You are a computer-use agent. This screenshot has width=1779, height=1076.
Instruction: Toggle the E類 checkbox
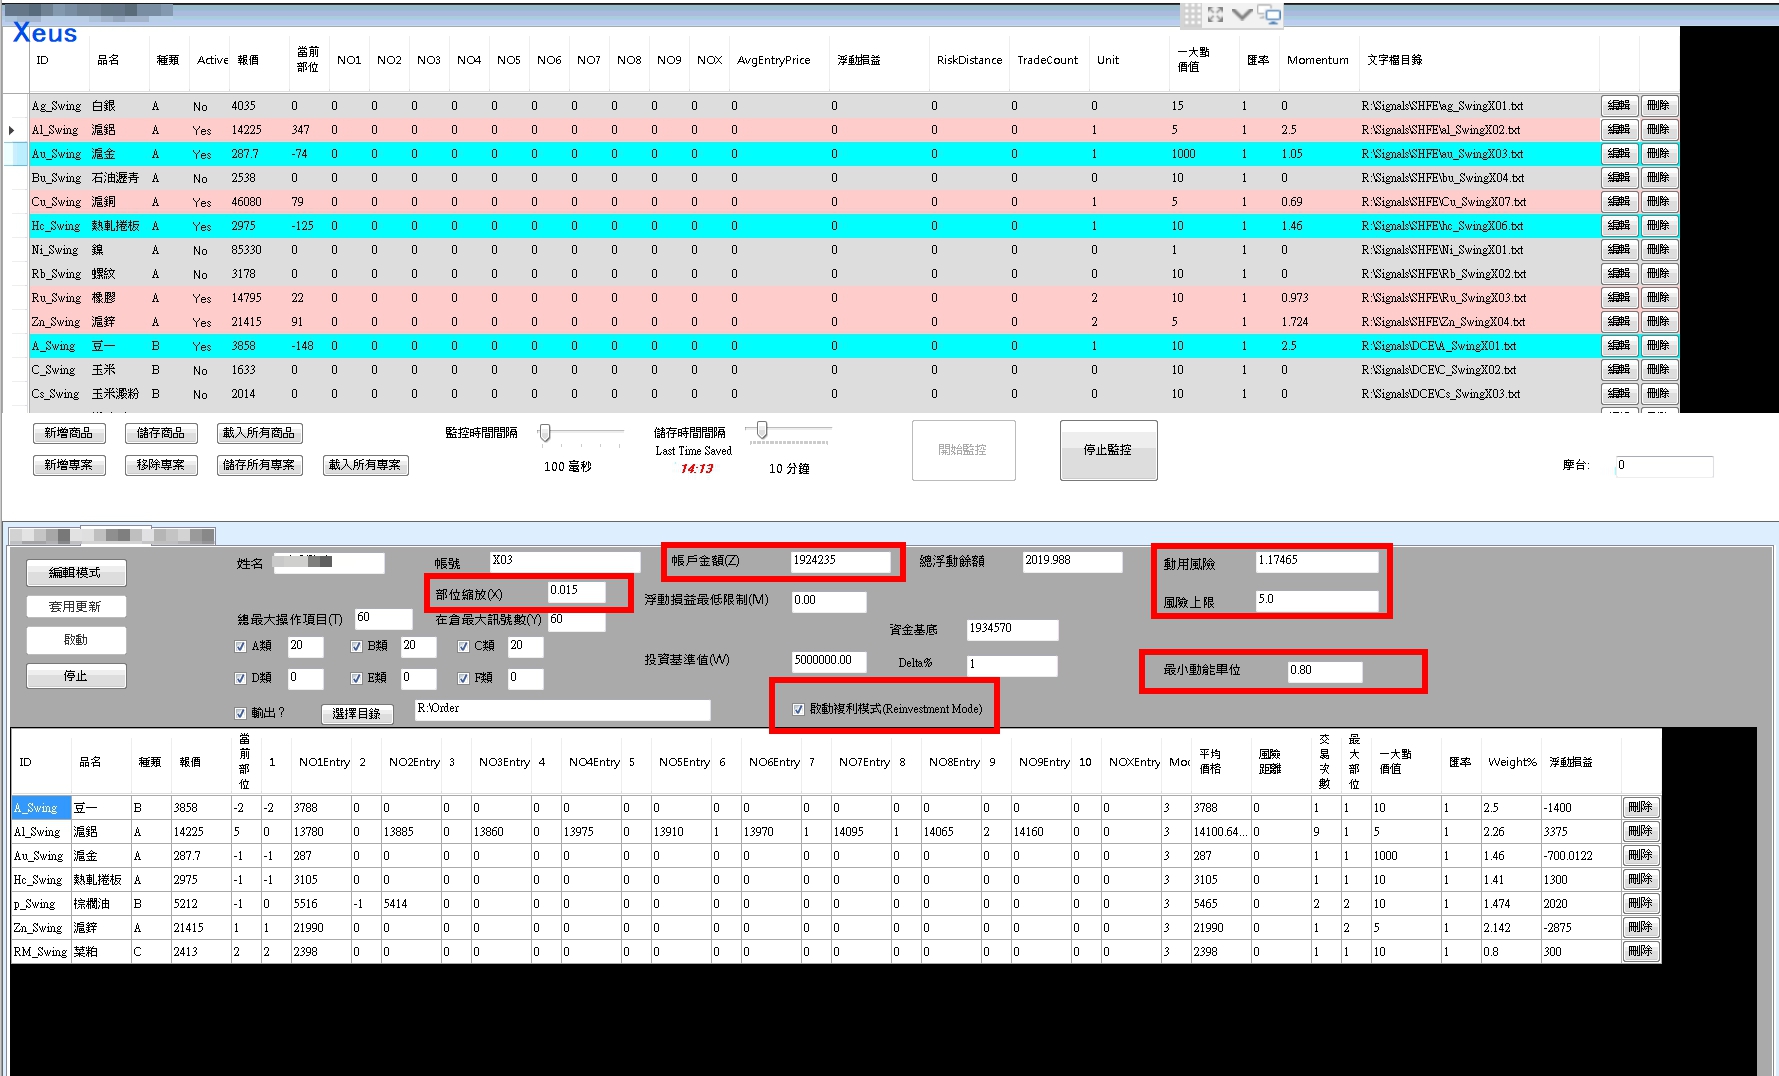click(356, 678)
